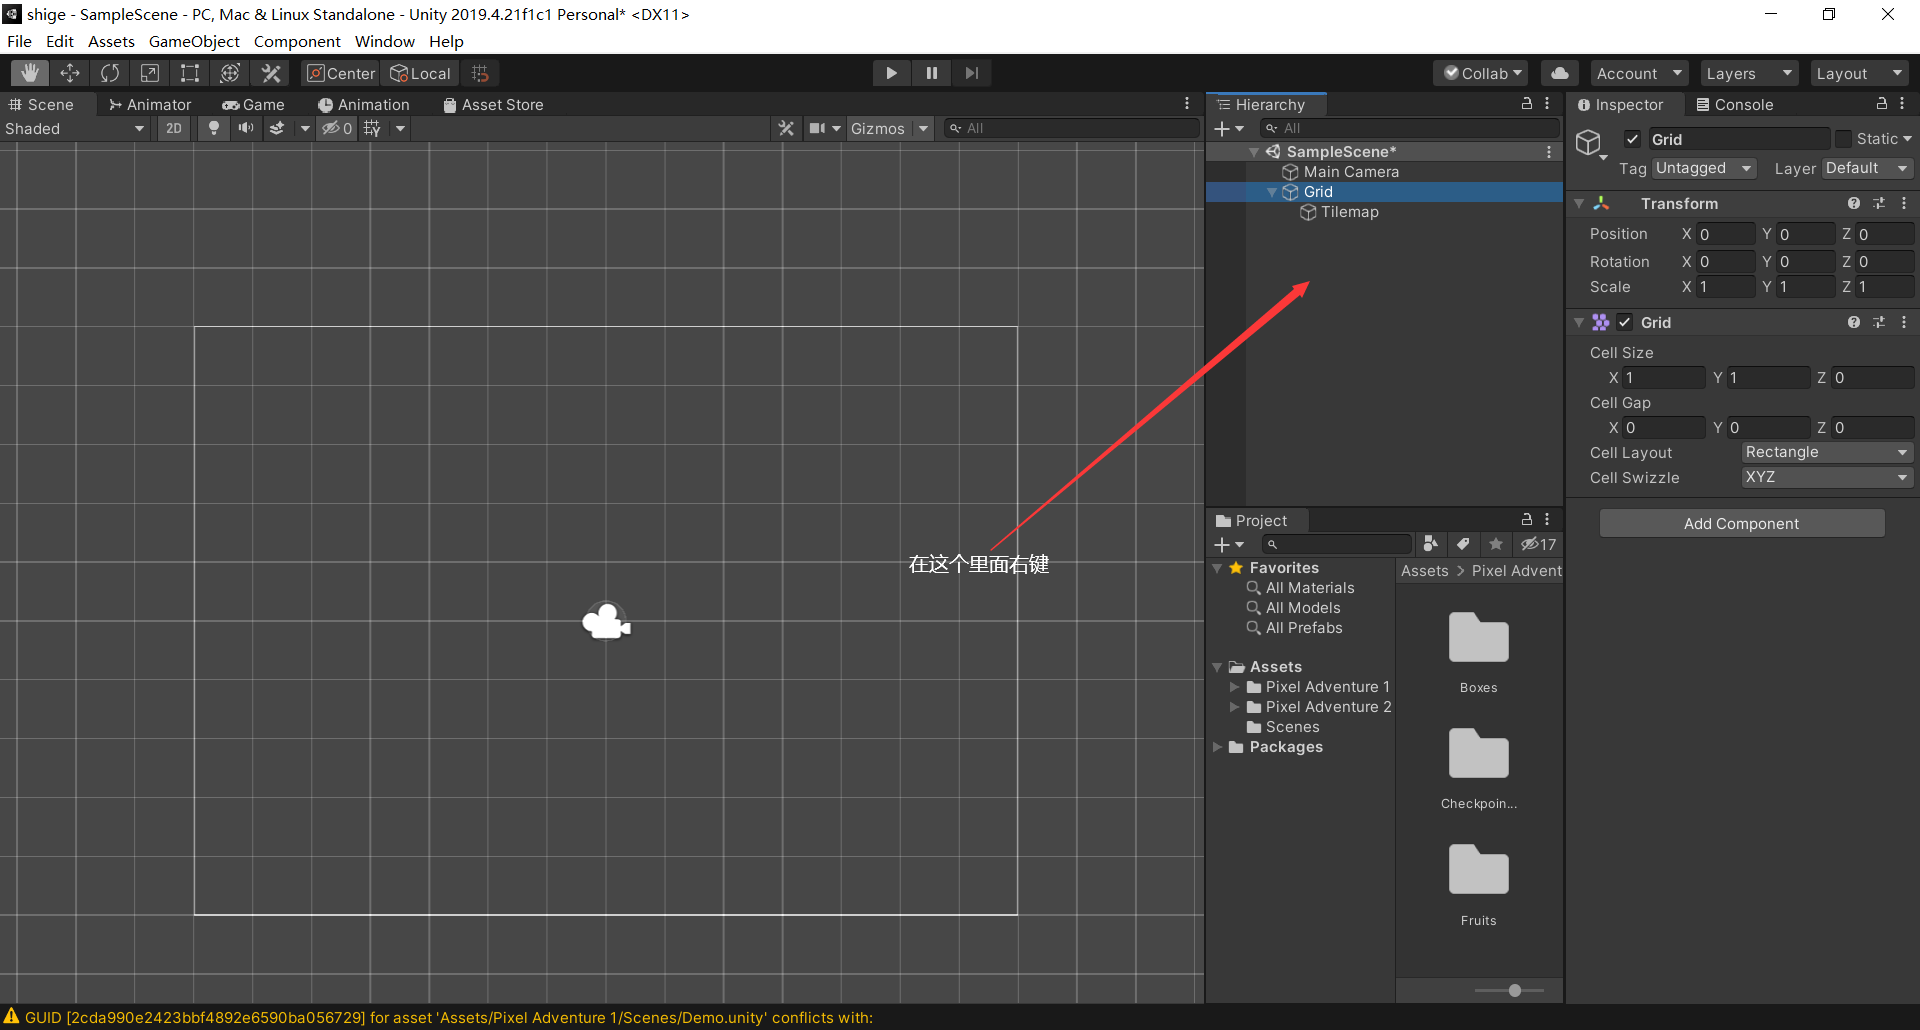1920x1030 pixels.
Task: Open the Layout dropdown
Action: tap(1858, 73)
